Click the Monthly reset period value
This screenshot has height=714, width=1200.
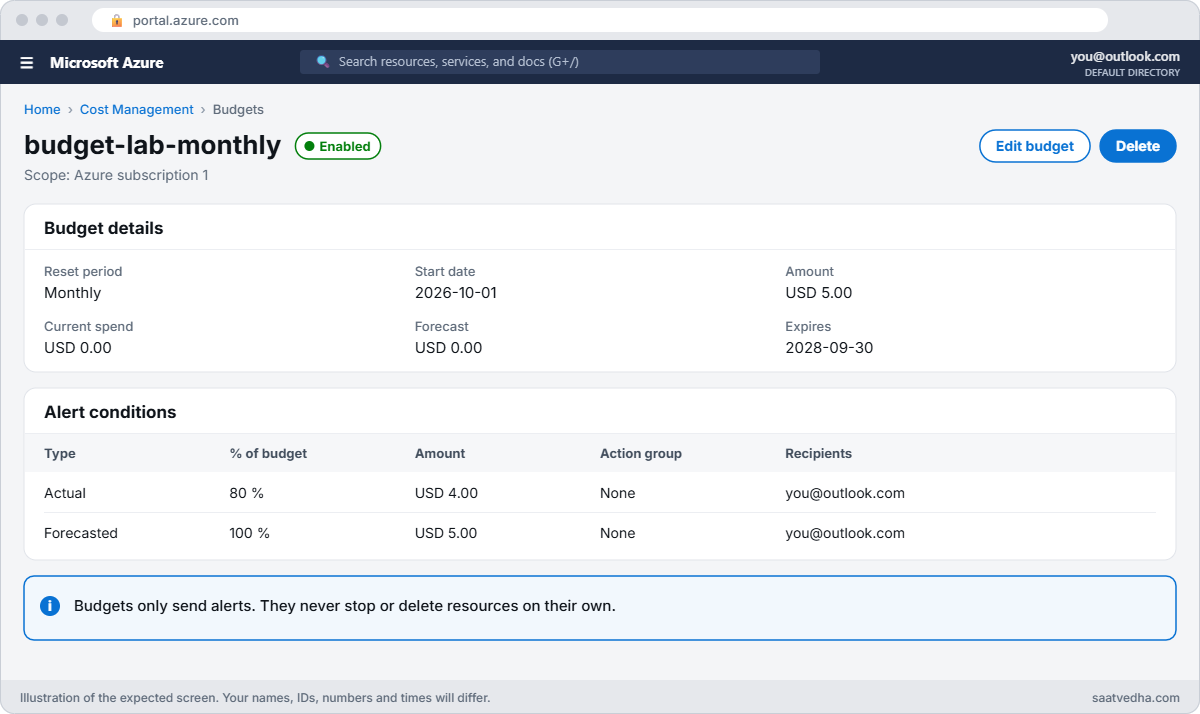[x=73, y=293]
